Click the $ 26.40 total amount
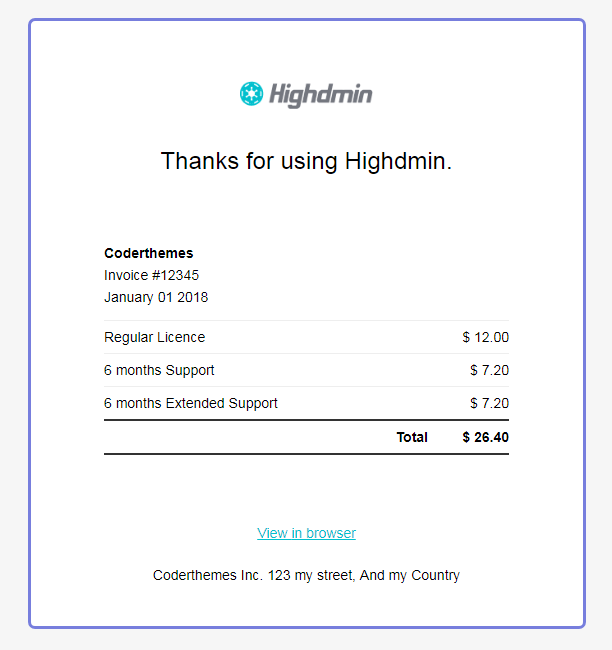 click(x=486, y=437)
